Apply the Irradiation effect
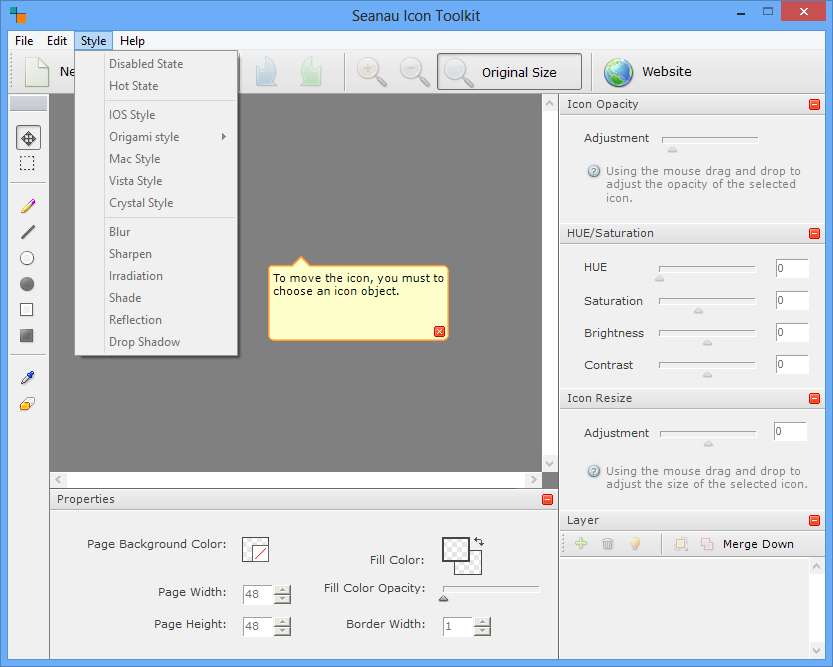 (156, 276)
